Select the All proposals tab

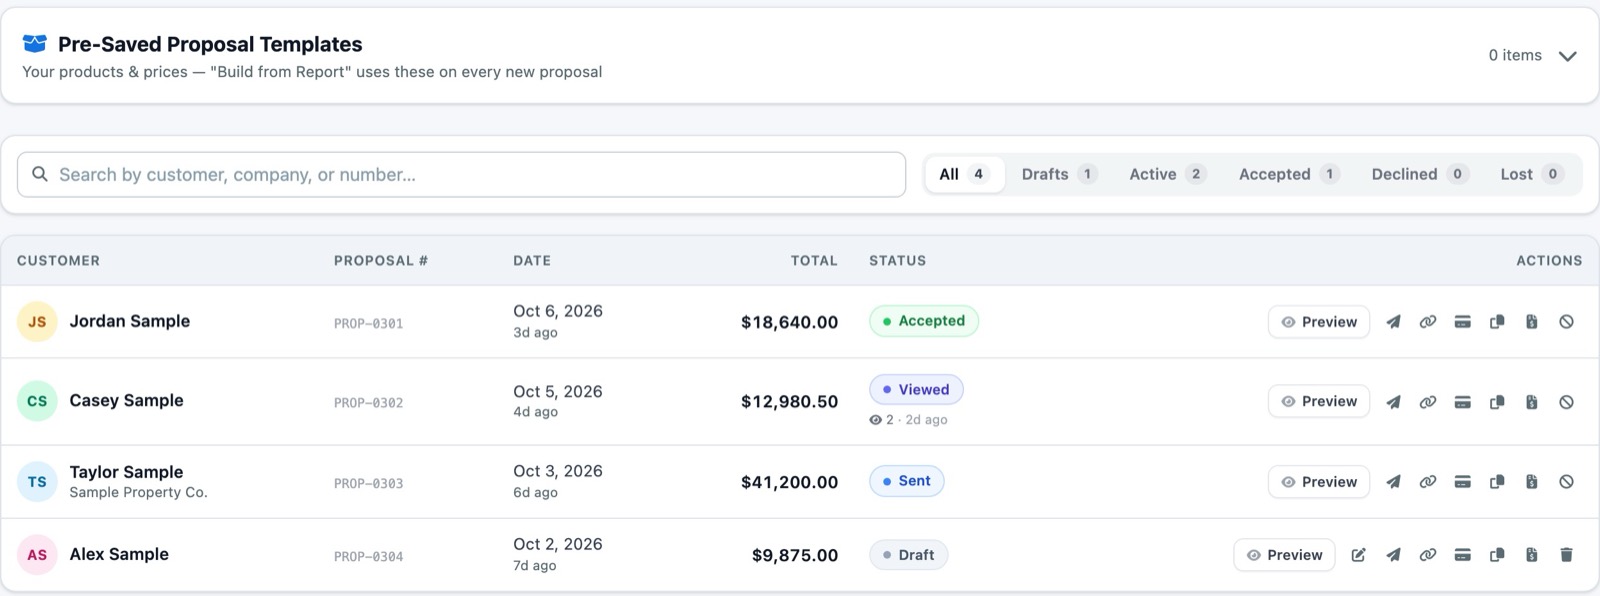[x=964, y=174]
